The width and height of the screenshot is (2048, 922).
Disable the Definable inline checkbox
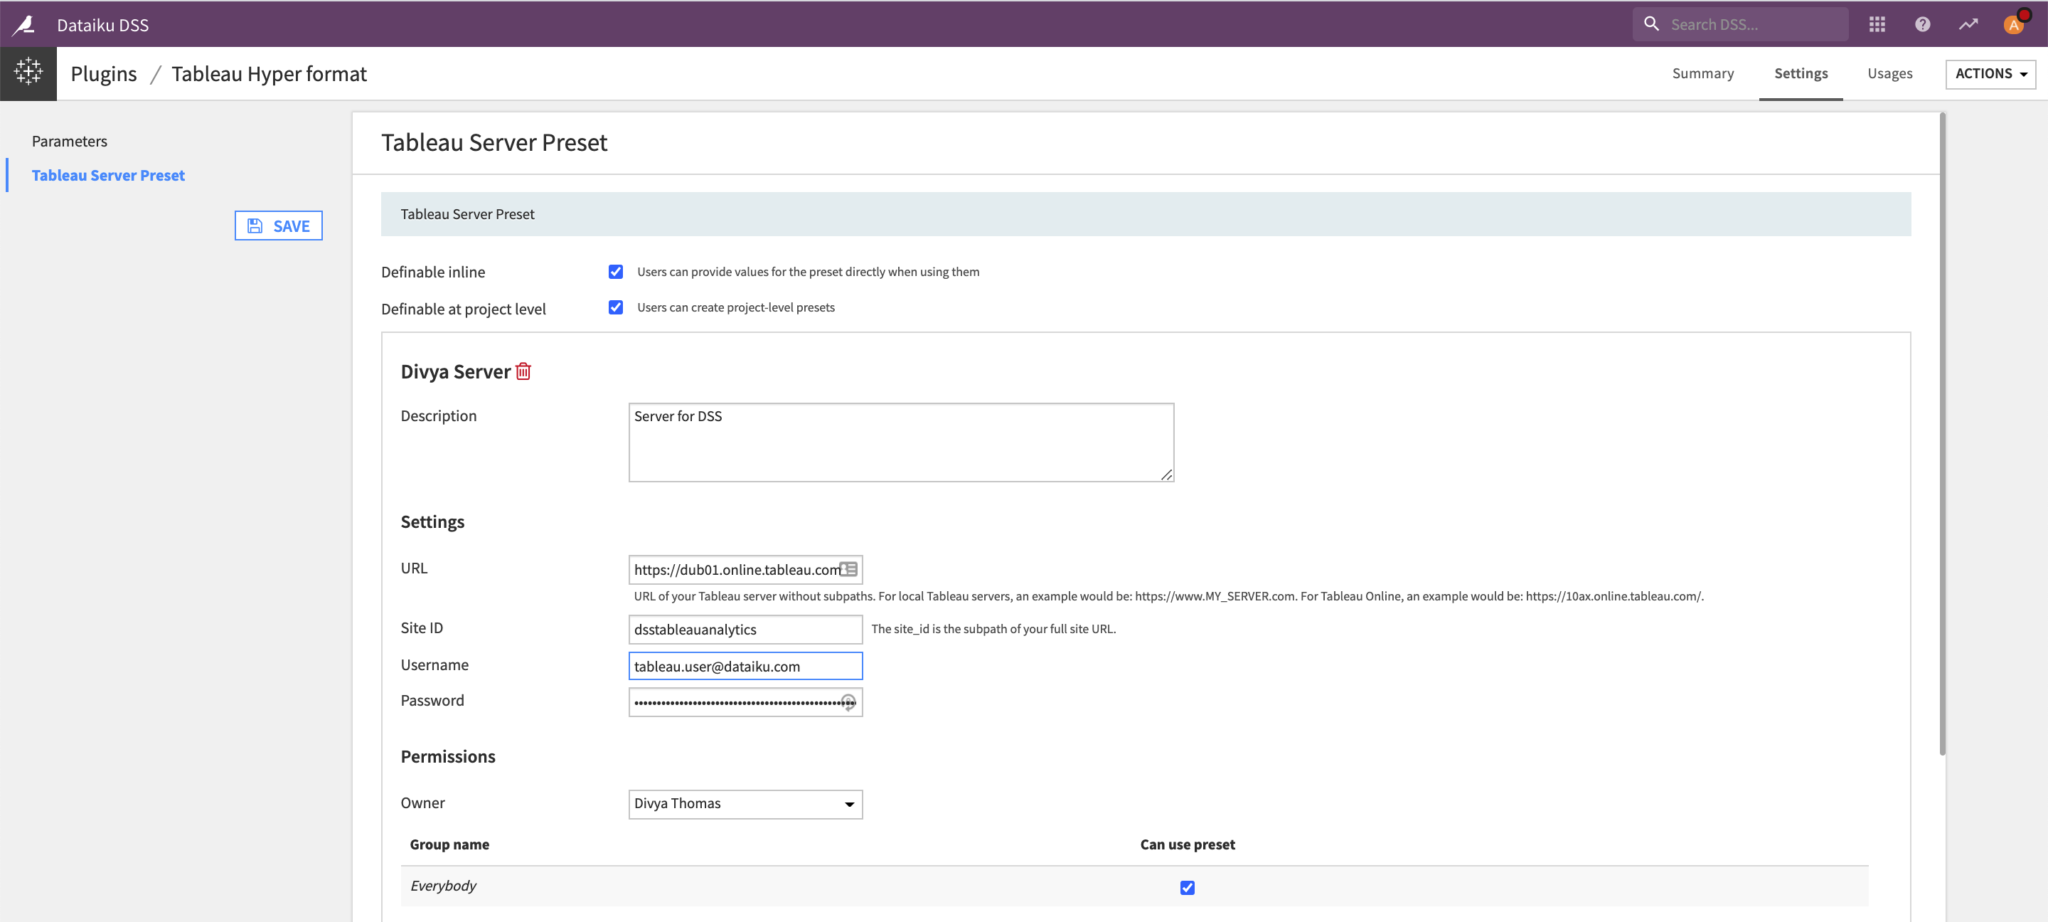[616, 272]
